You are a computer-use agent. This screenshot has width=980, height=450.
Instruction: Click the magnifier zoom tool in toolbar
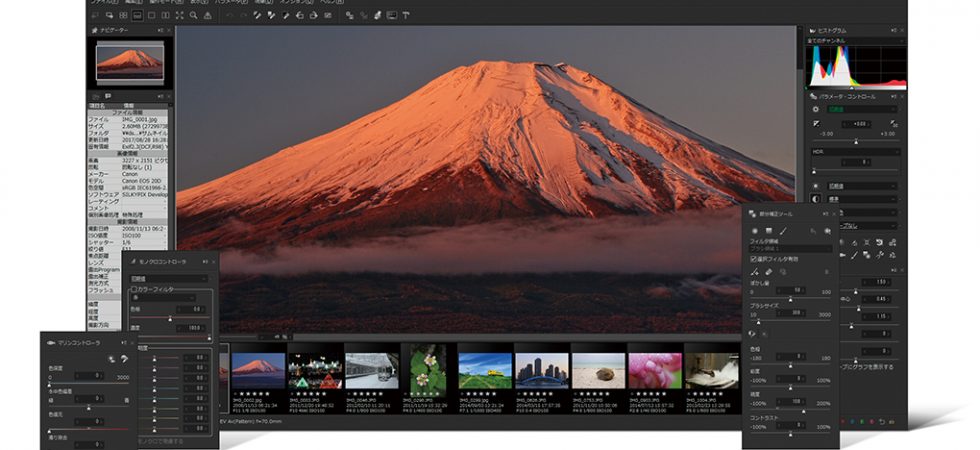coord(193,15)
